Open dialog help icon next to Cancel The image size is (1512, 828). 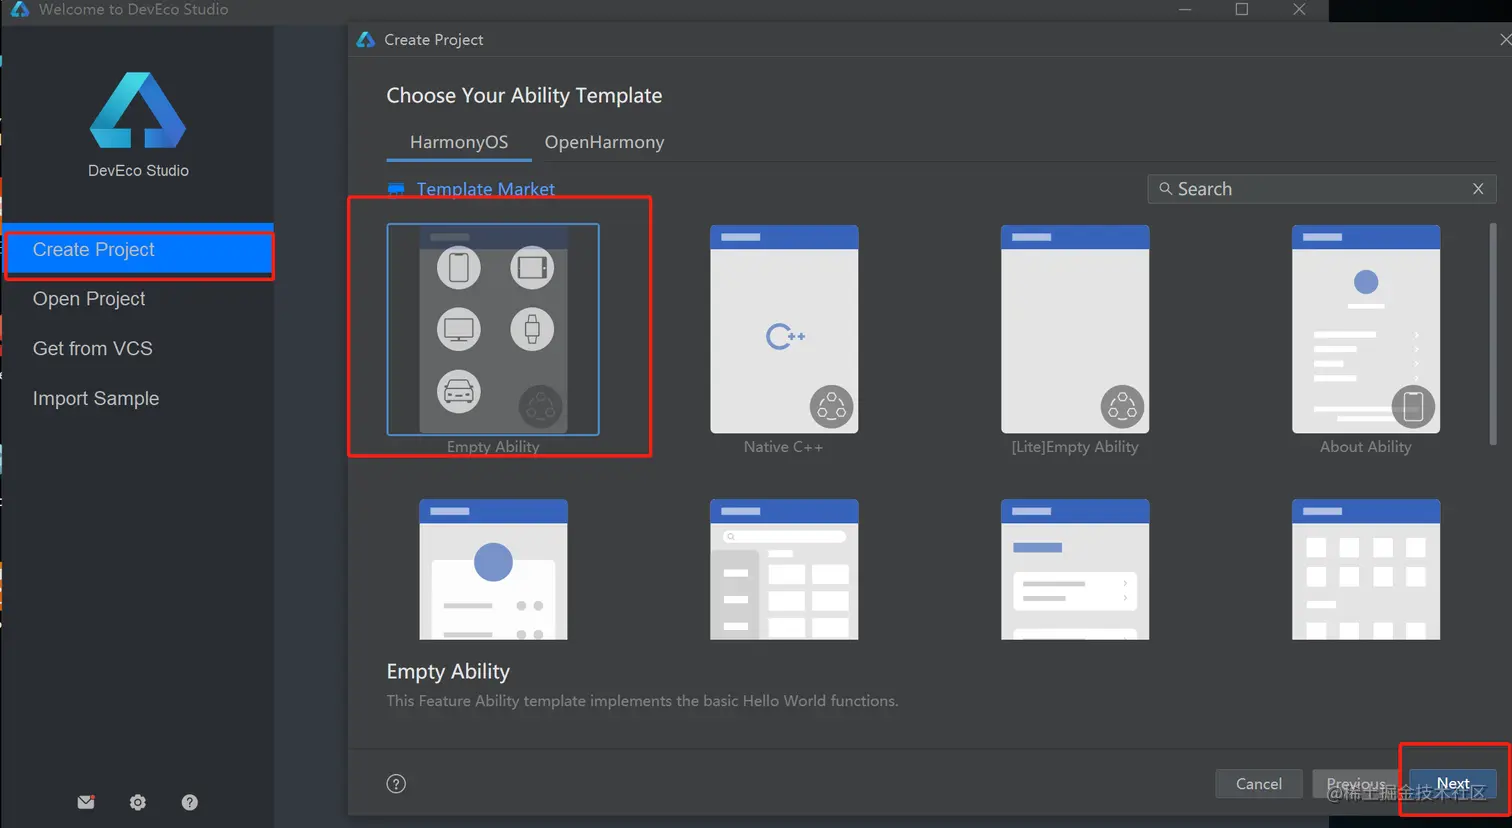(x=396, y=784)
